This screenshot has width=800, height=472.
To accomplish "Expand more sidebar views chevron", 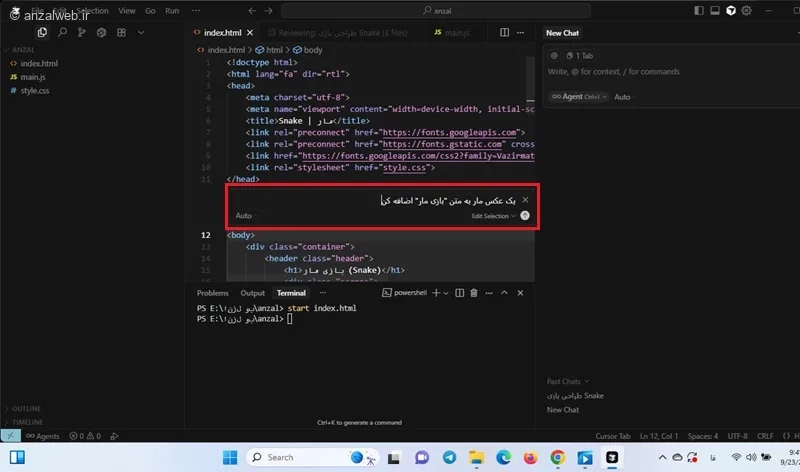I will 141,33.
